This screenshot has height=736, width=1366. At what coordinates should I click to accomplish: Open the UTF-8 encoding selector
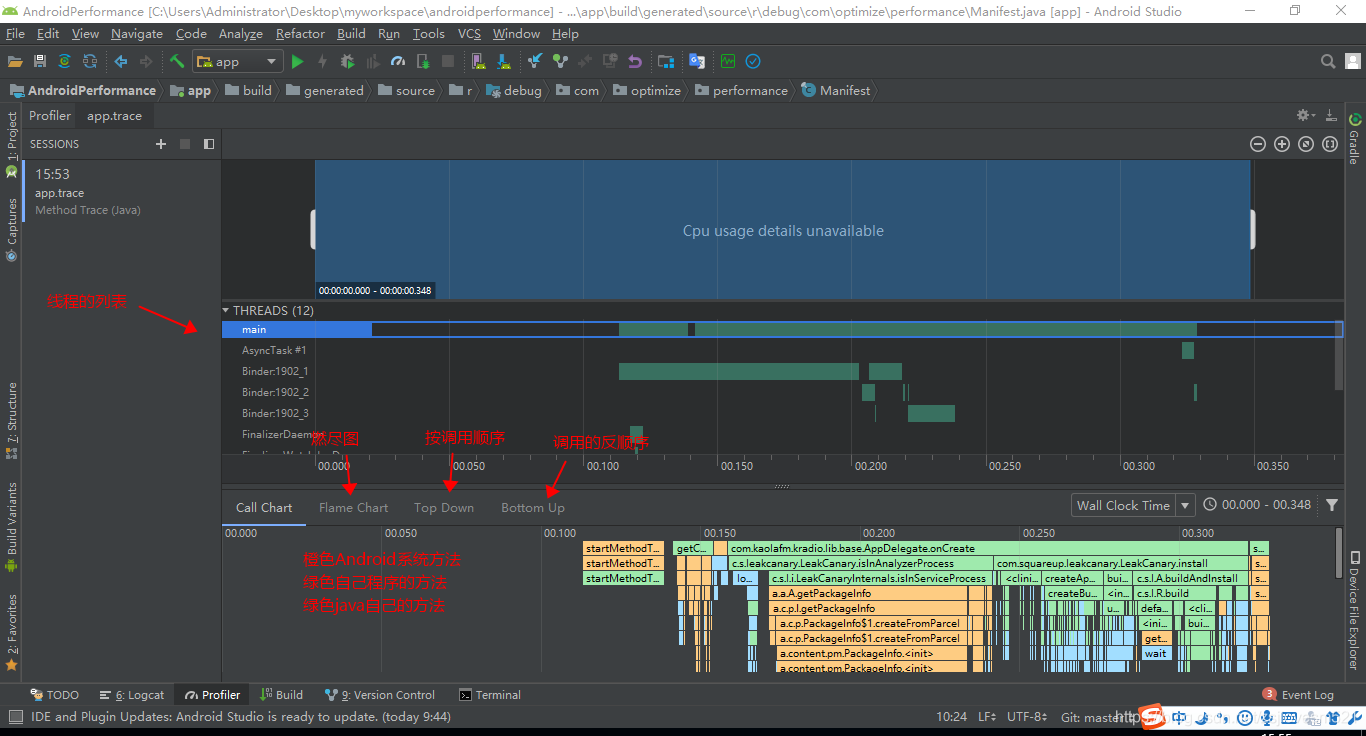click(1027, 717)
